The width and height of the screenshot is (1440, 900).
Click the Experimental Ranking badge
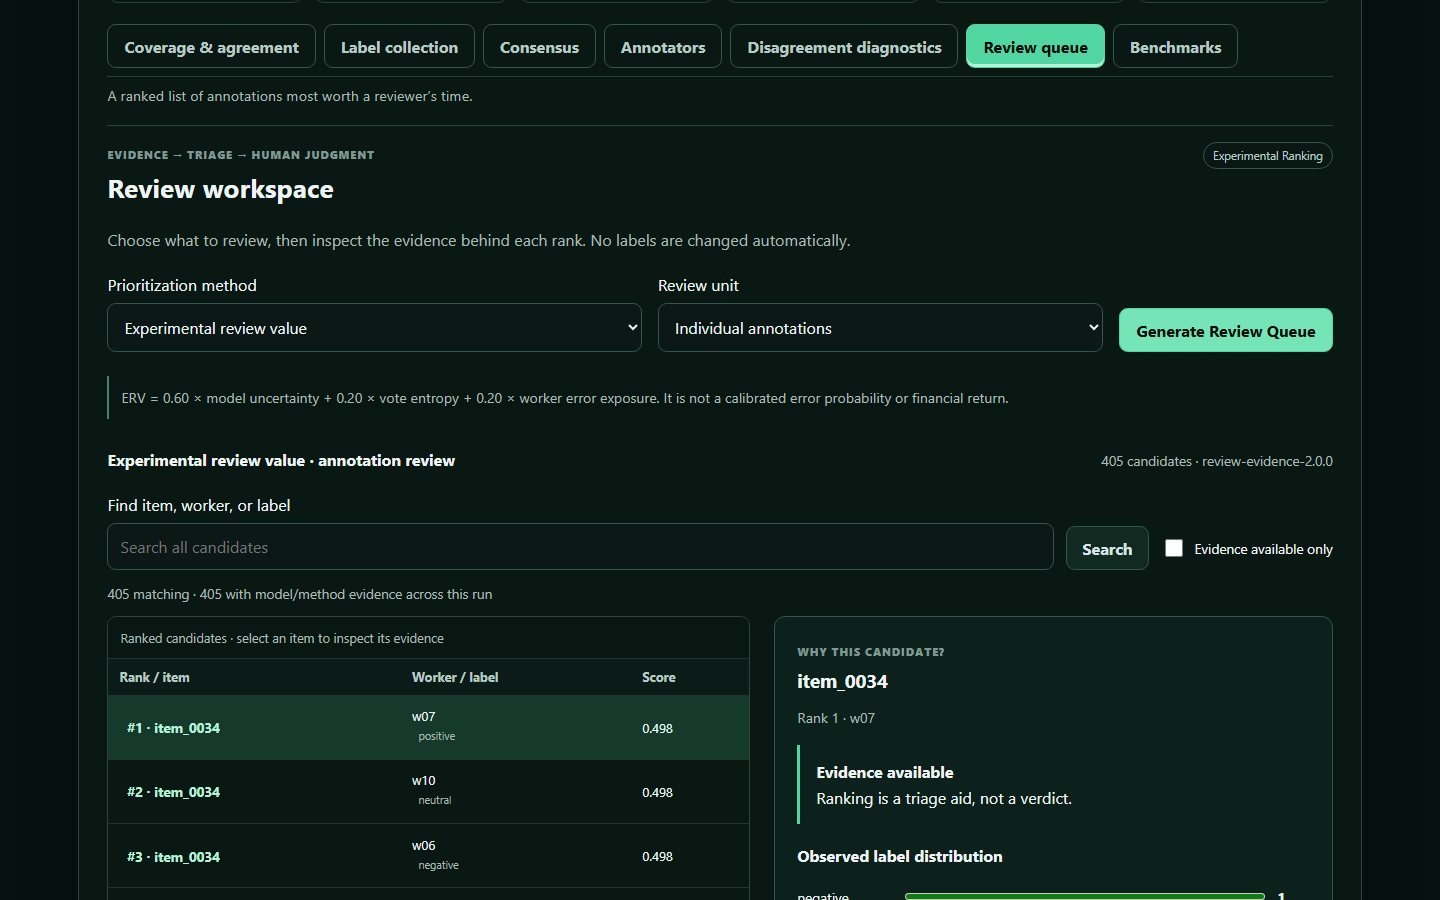(1267, 156)
